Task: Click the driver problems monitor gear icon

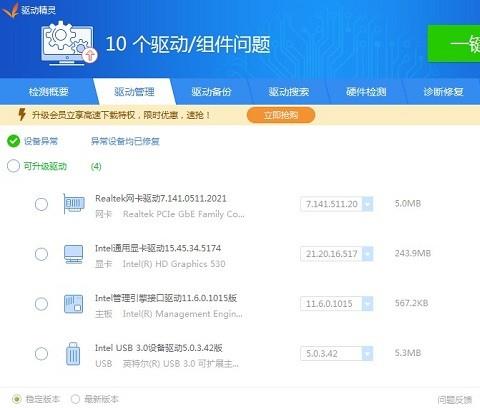Action: coord(69,43)
